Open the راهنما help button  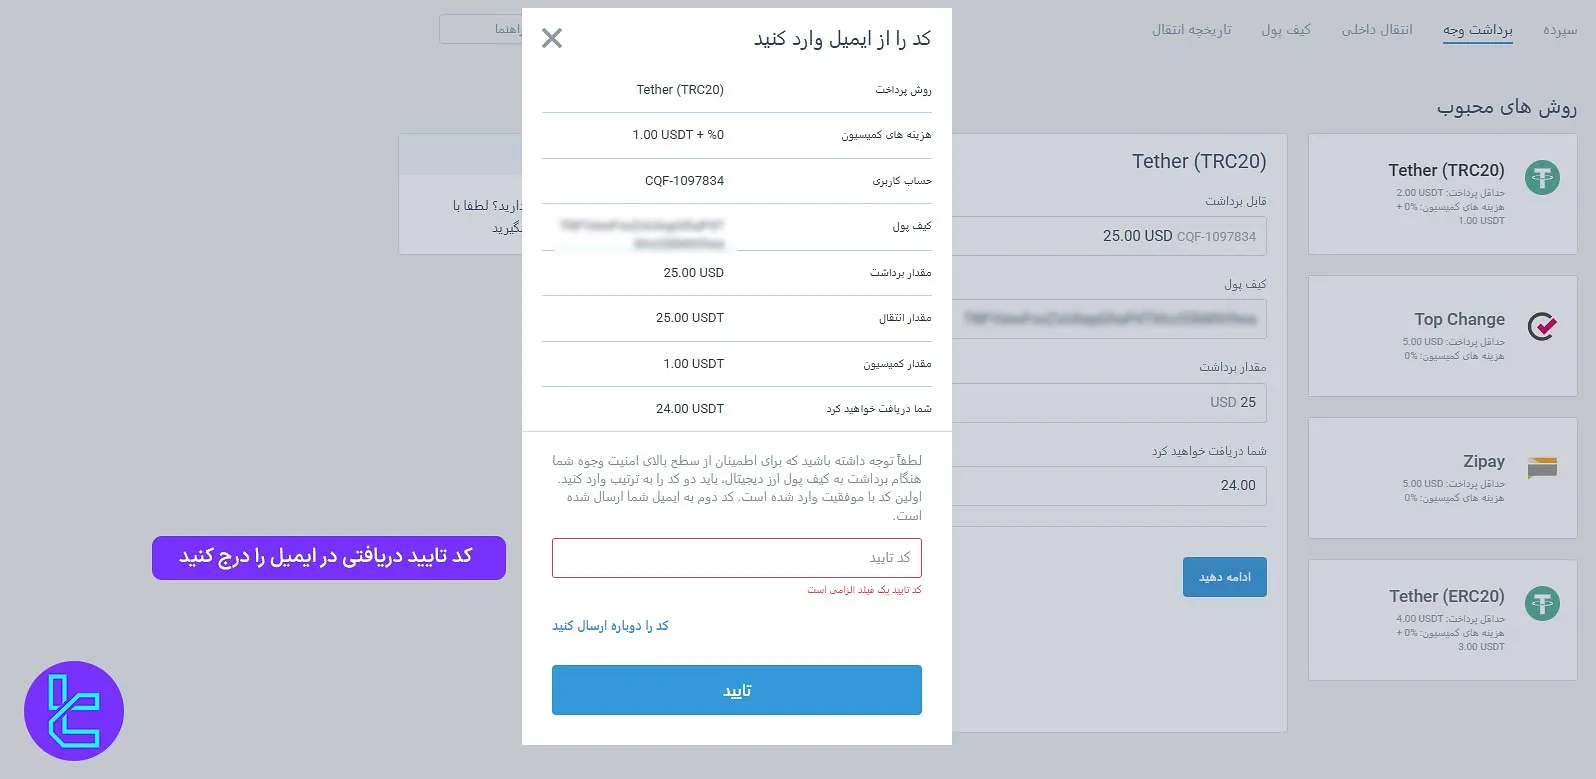click(x=490, y=30)
